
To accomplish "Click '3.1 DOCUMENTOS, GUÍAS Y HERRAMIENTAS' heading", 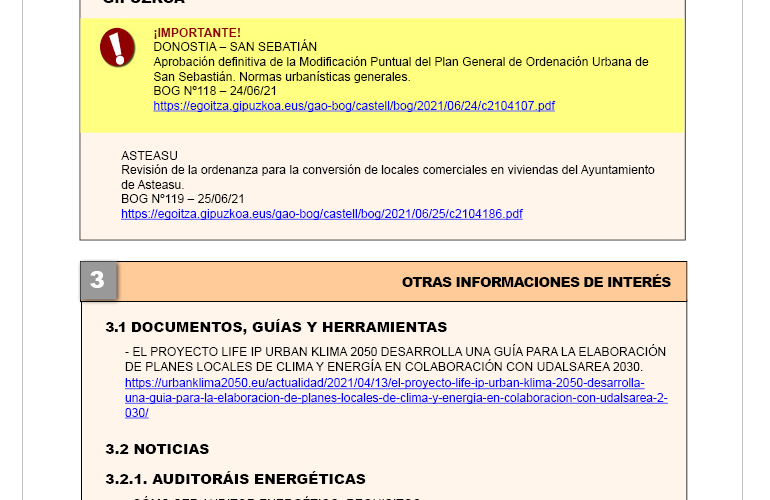I will 276,327.
